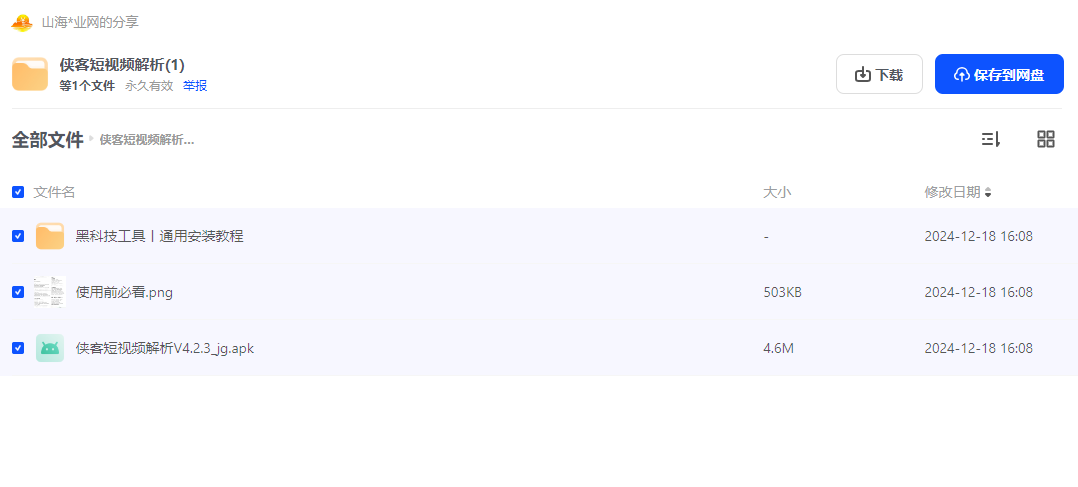Sort by 修改日期 arrow
This screenshot has height=487, width=1078.
(988, 193)
